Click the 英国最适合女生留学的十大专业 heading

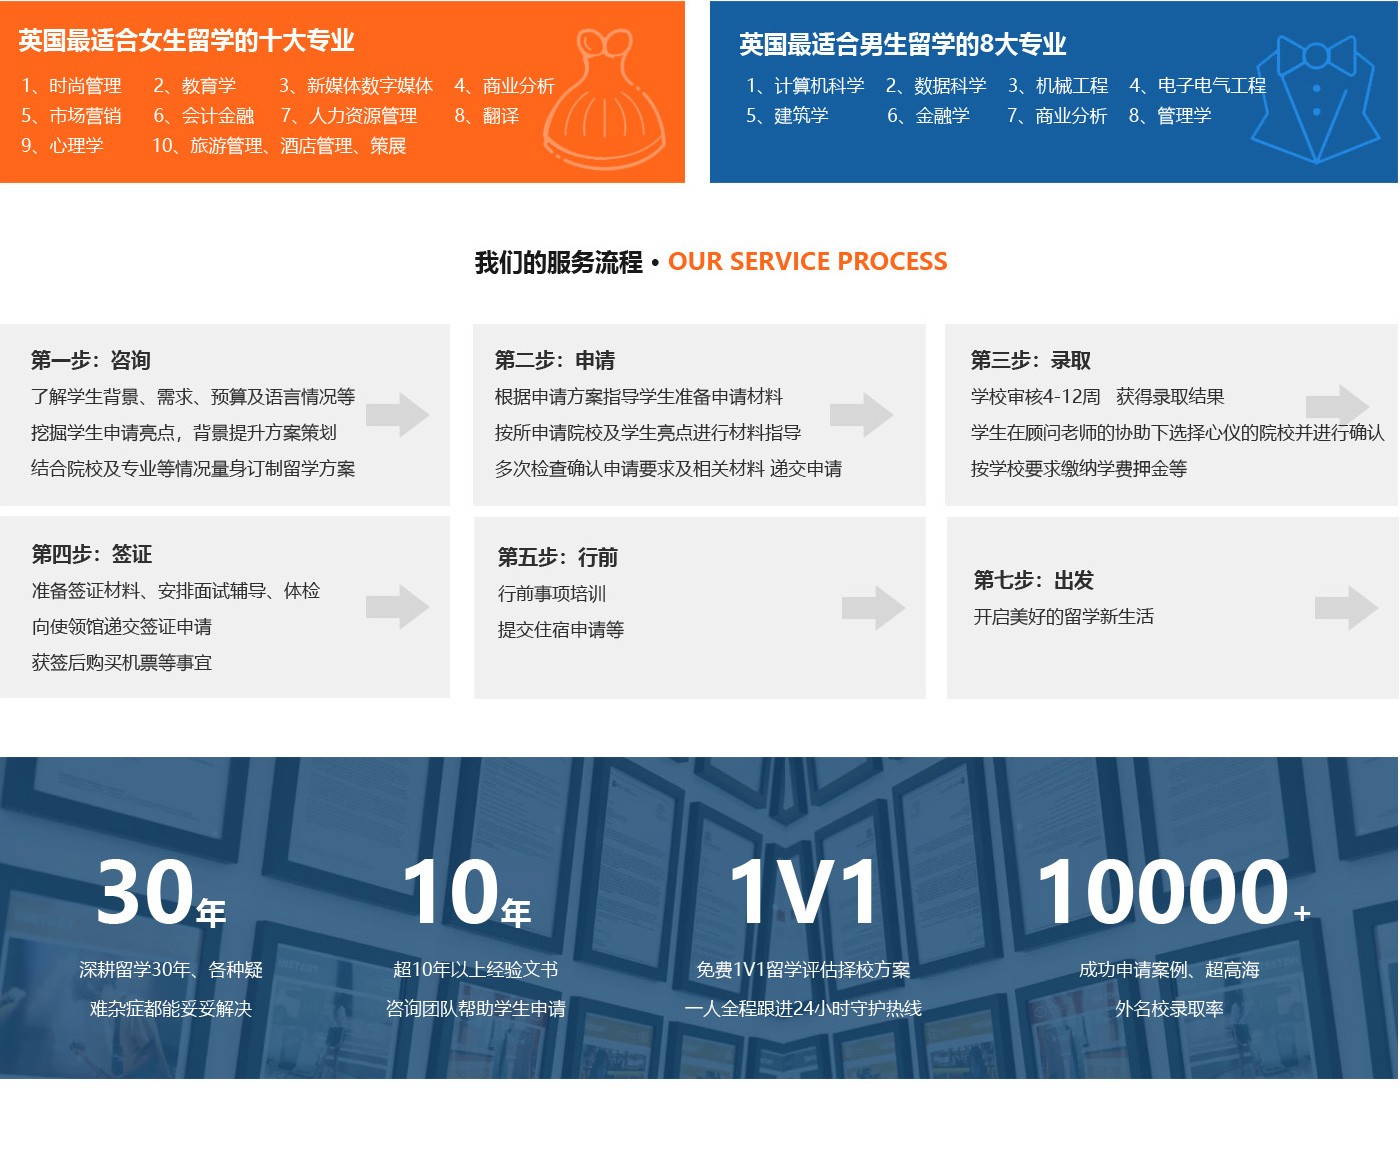click(187, 41)
